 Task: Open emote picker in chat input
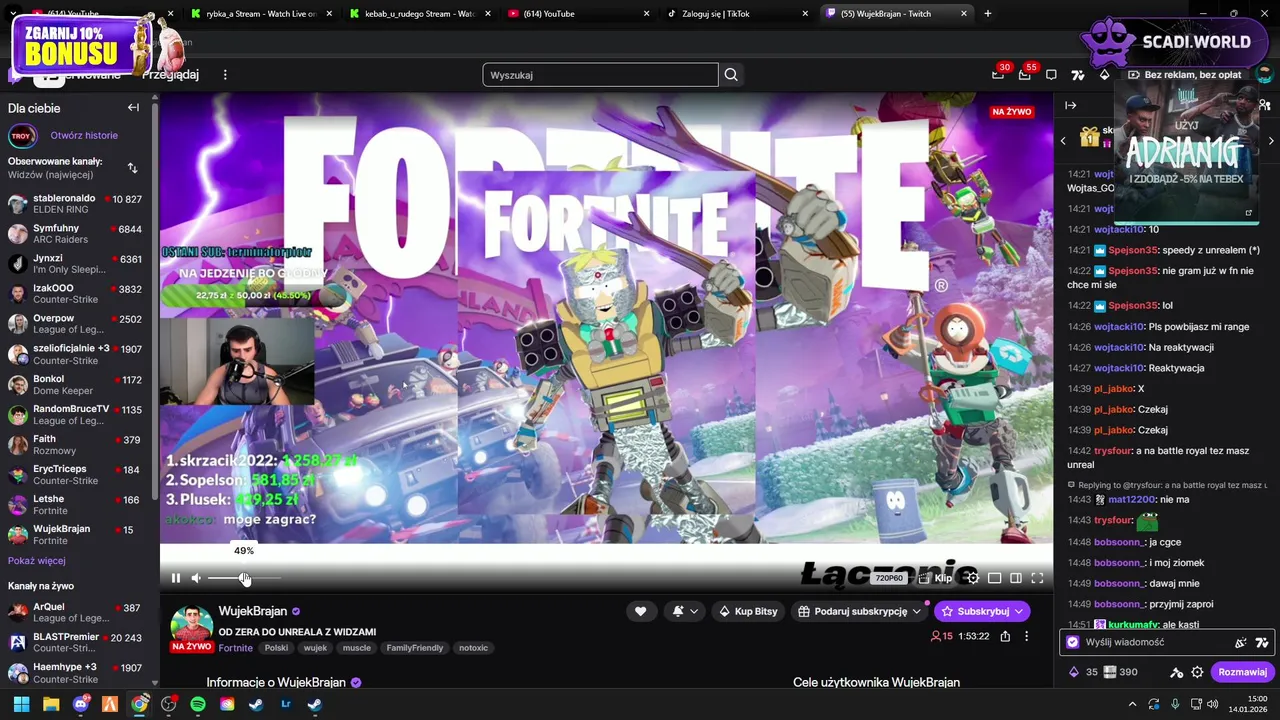pyautogui.click(x=1241, y=642)
